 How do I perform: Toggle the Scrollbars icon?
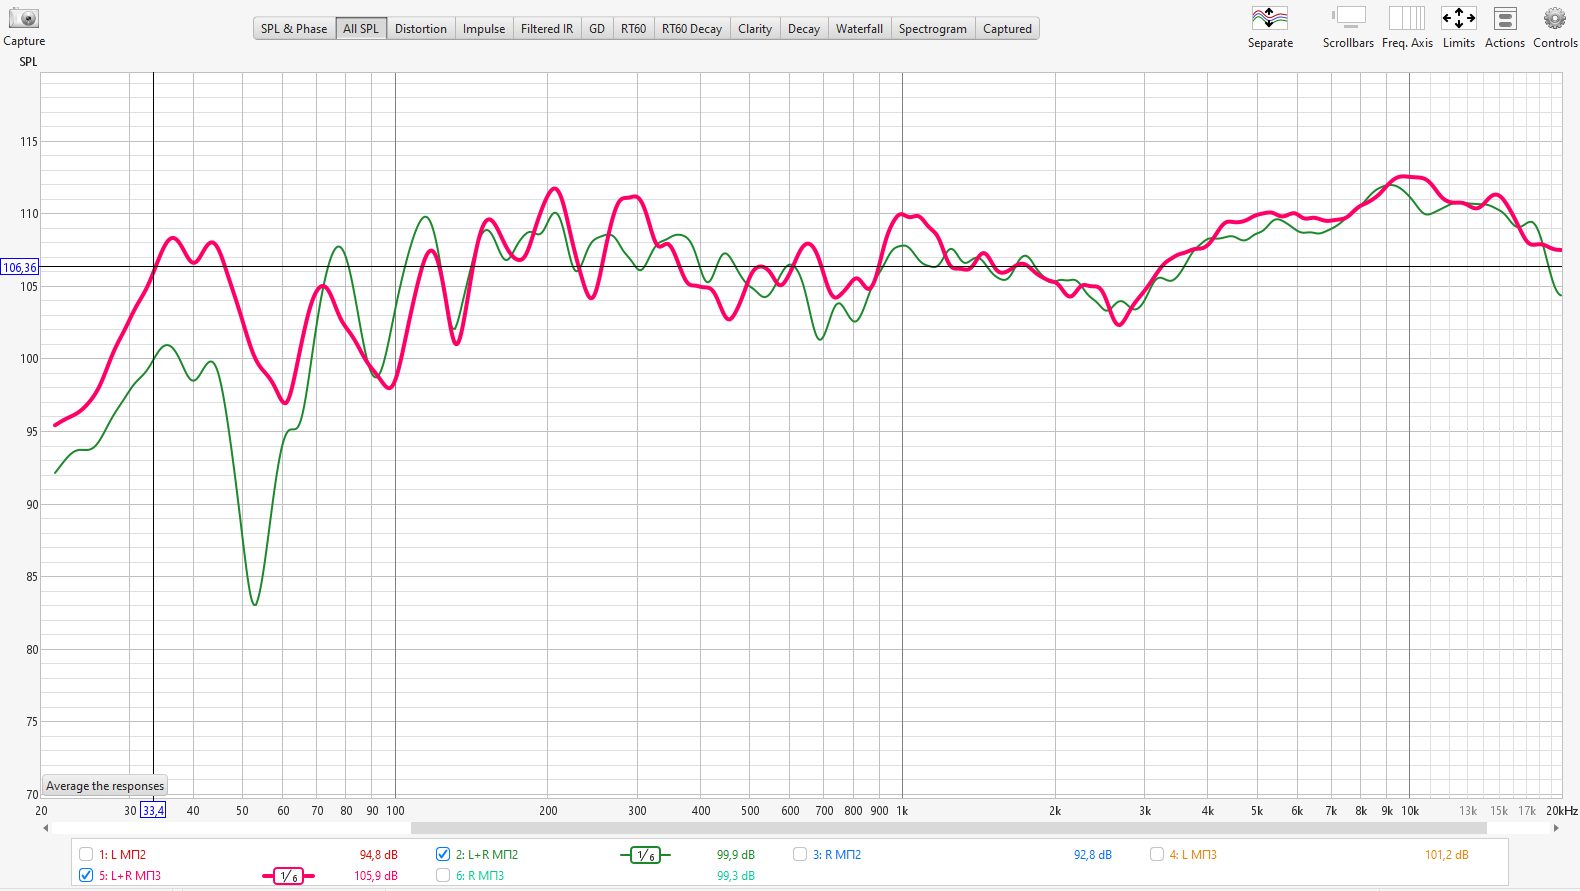point(1348,19)
